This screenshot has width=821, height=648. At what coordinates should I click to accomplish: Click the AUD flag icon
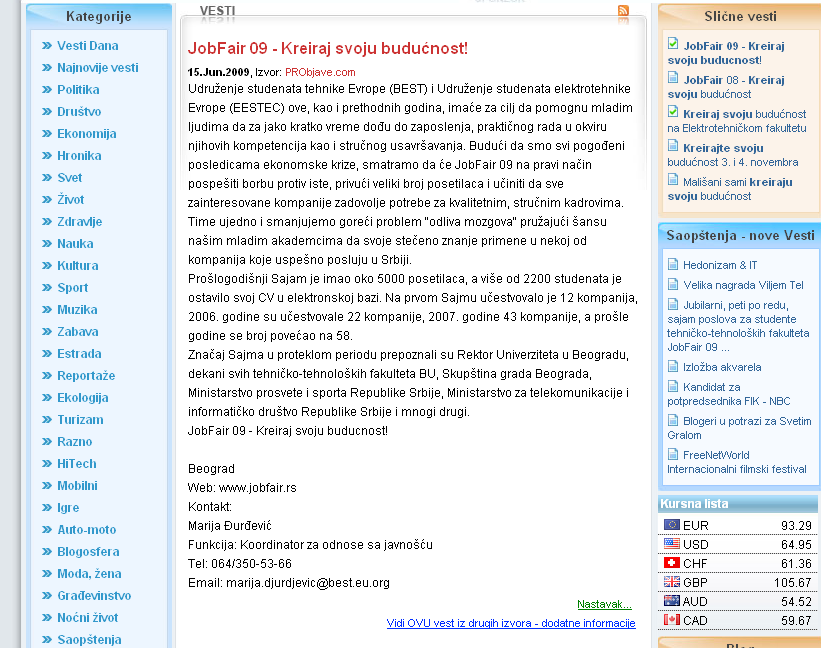coord(671,601)
